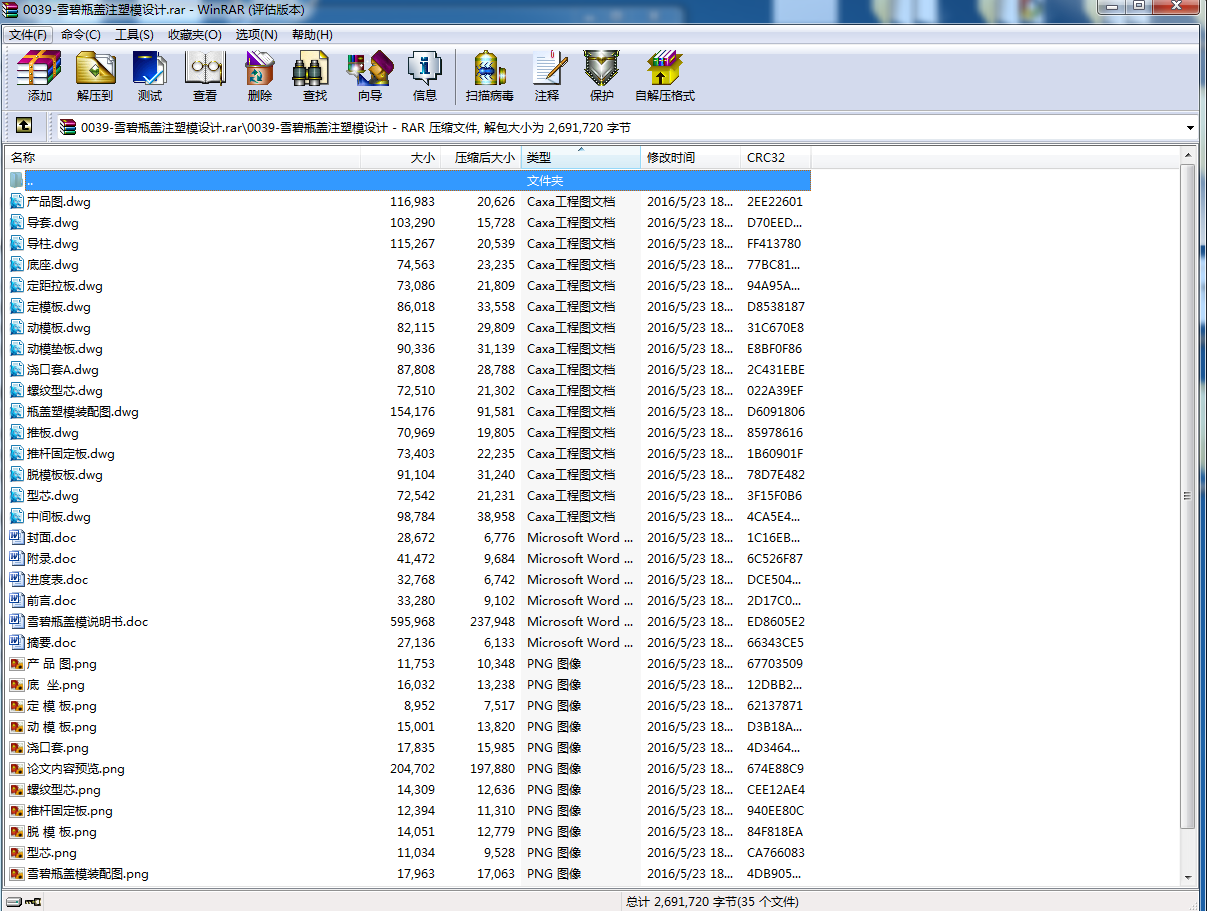Select the 产品图.dwg file icon
This screenshot has height=911, width=1207.
point(17,201)
